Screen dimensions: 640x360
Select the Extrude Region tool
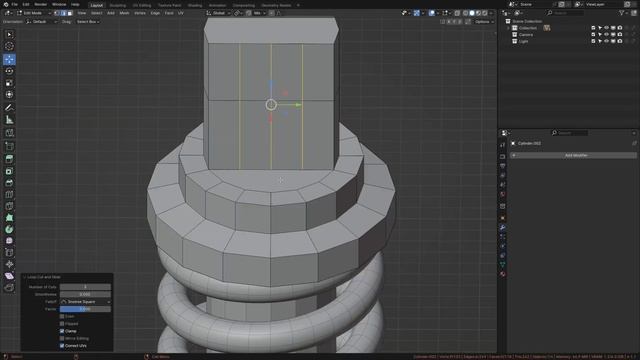[x=9, y=159]
